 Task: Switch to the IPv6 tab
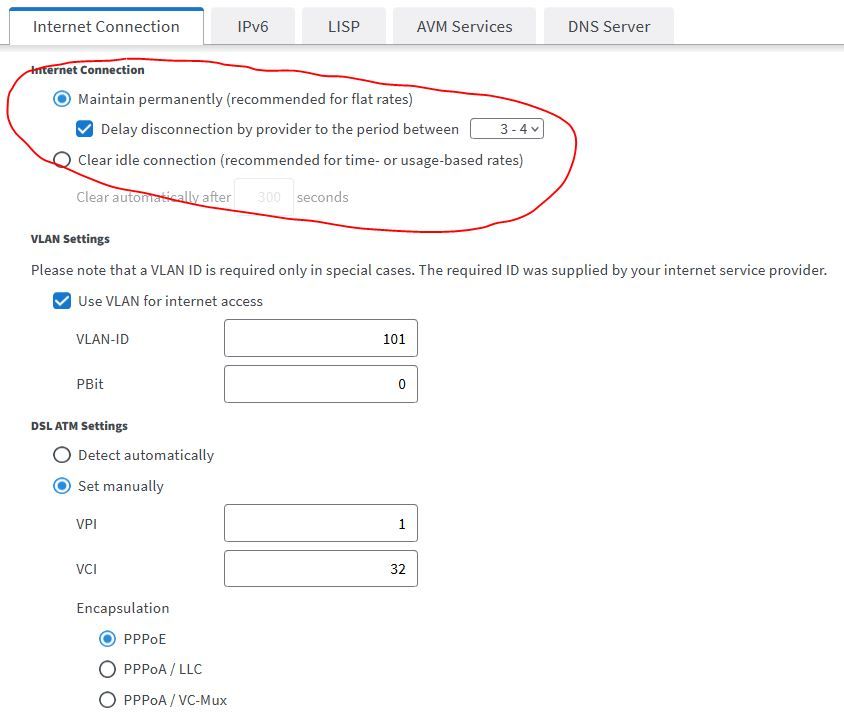tap(251, 26)
